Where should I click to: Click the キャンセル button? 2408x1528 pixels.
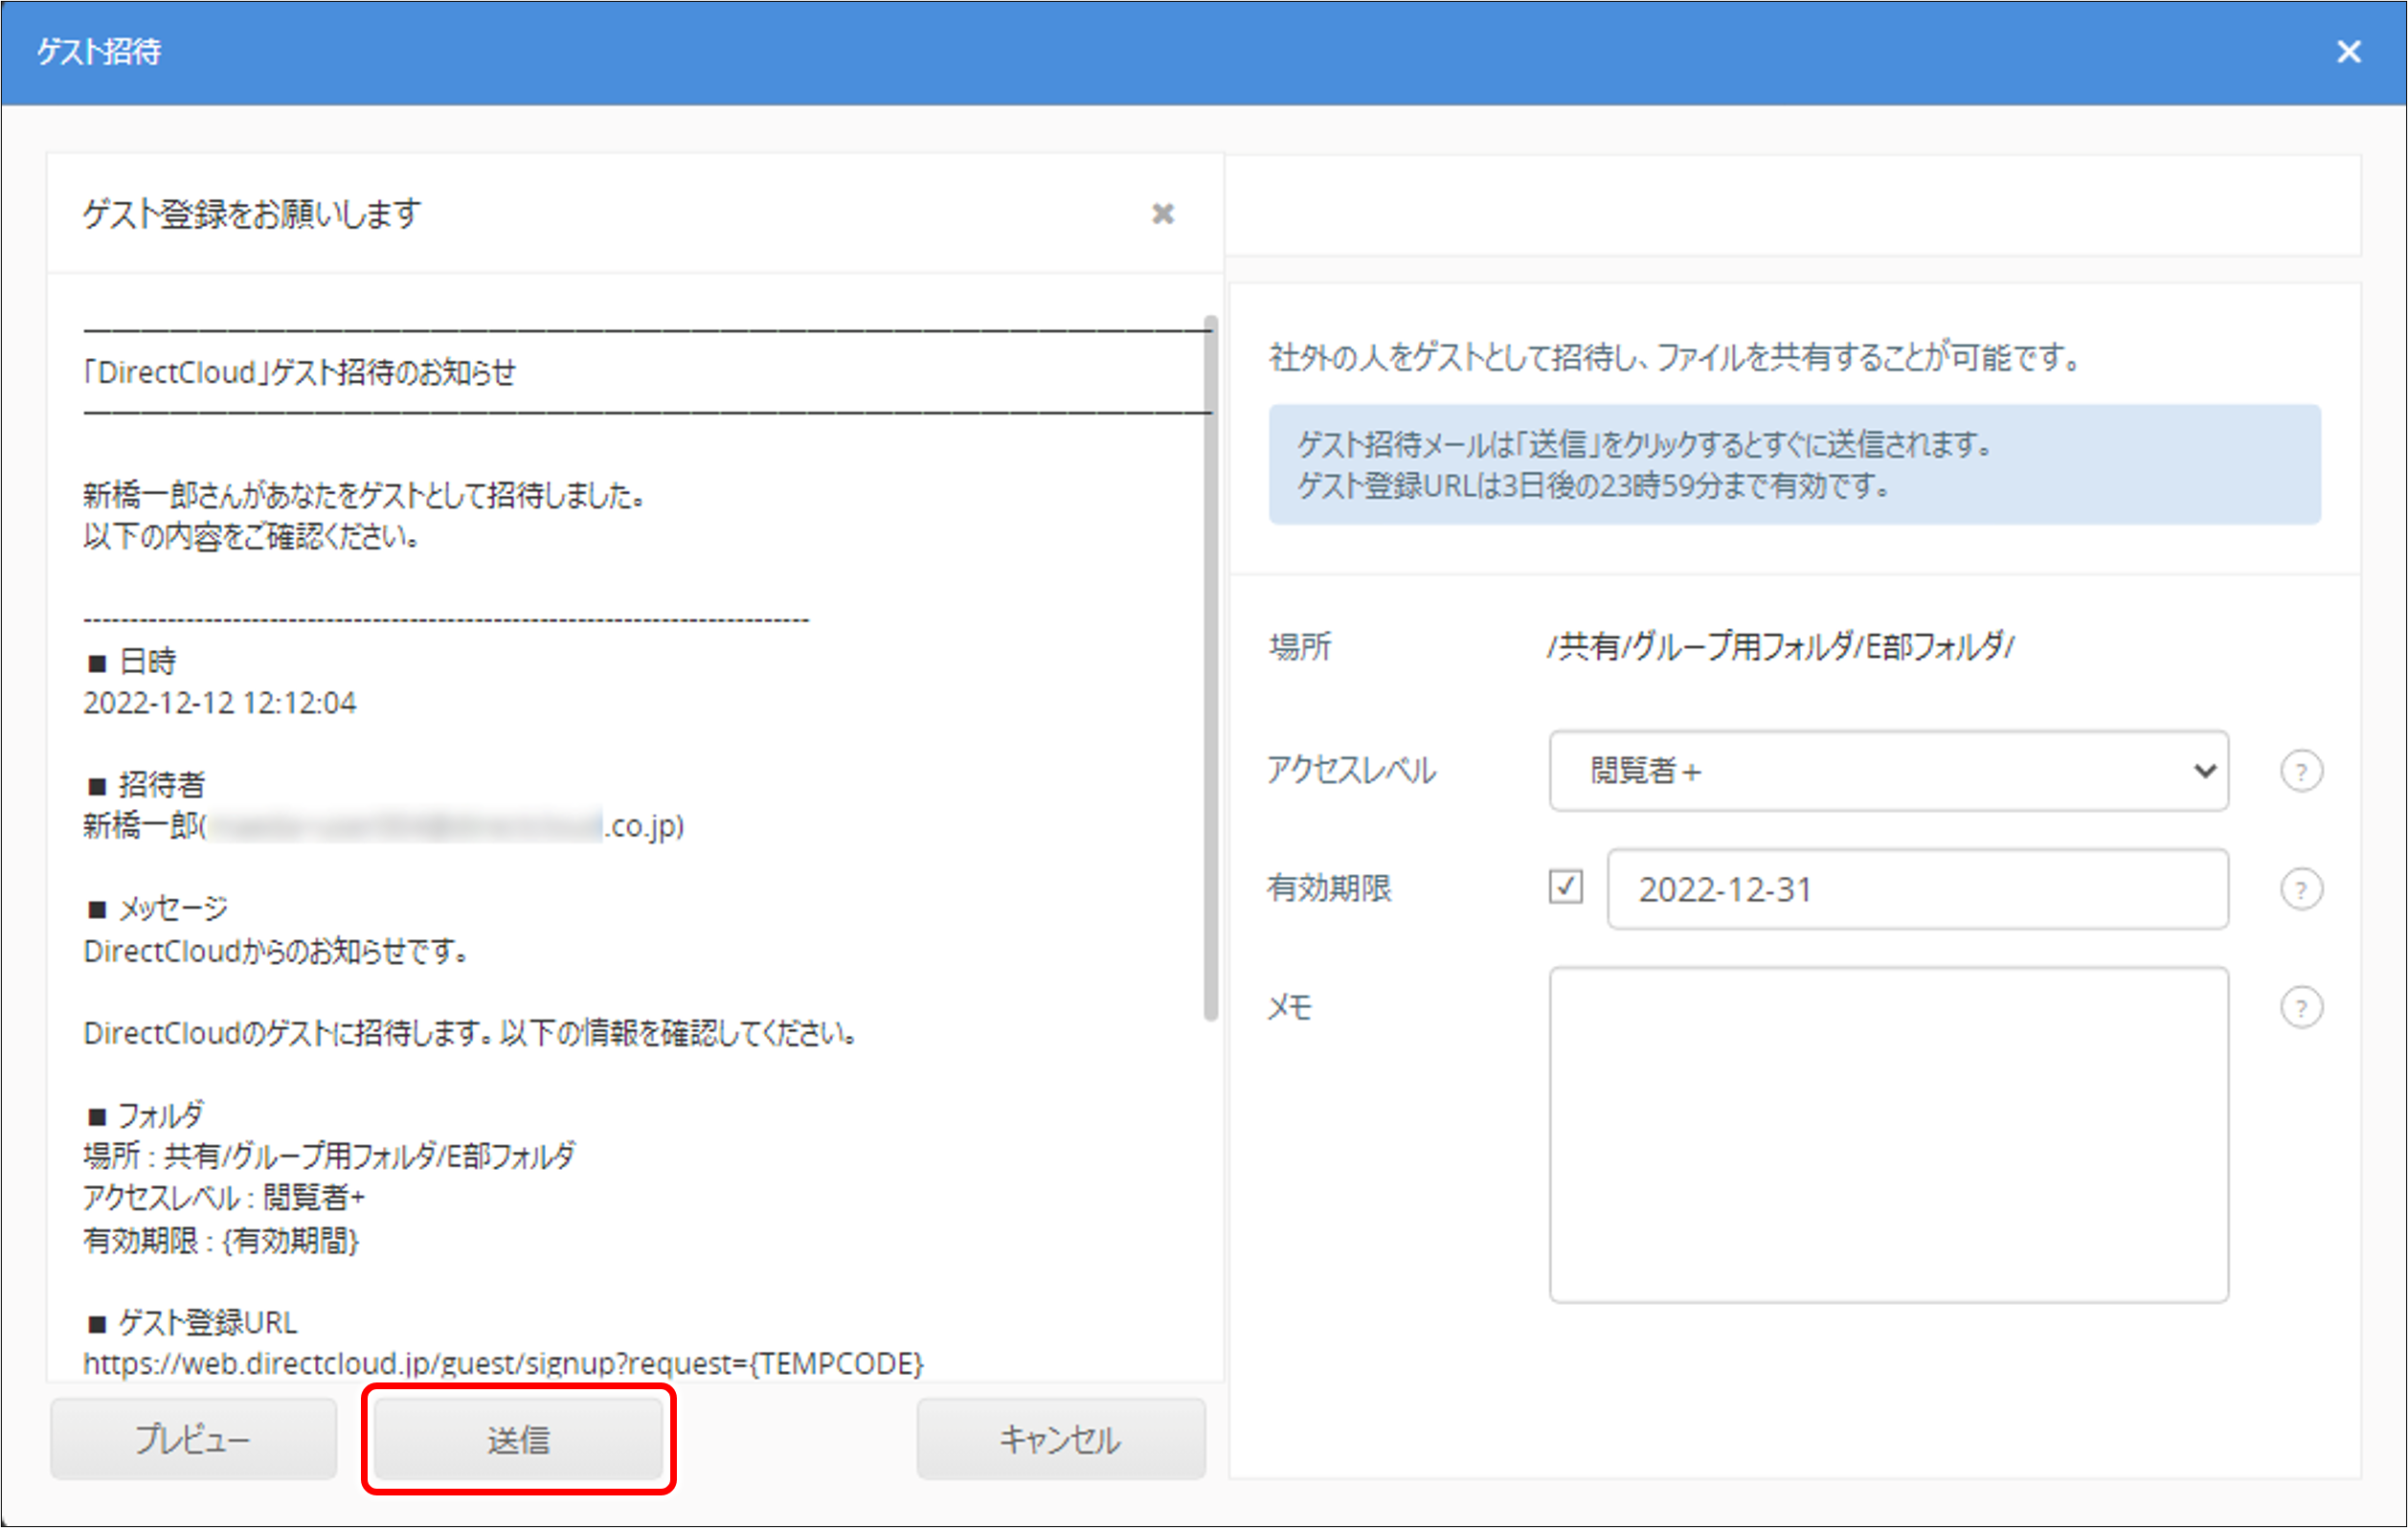point(1060,1439)
